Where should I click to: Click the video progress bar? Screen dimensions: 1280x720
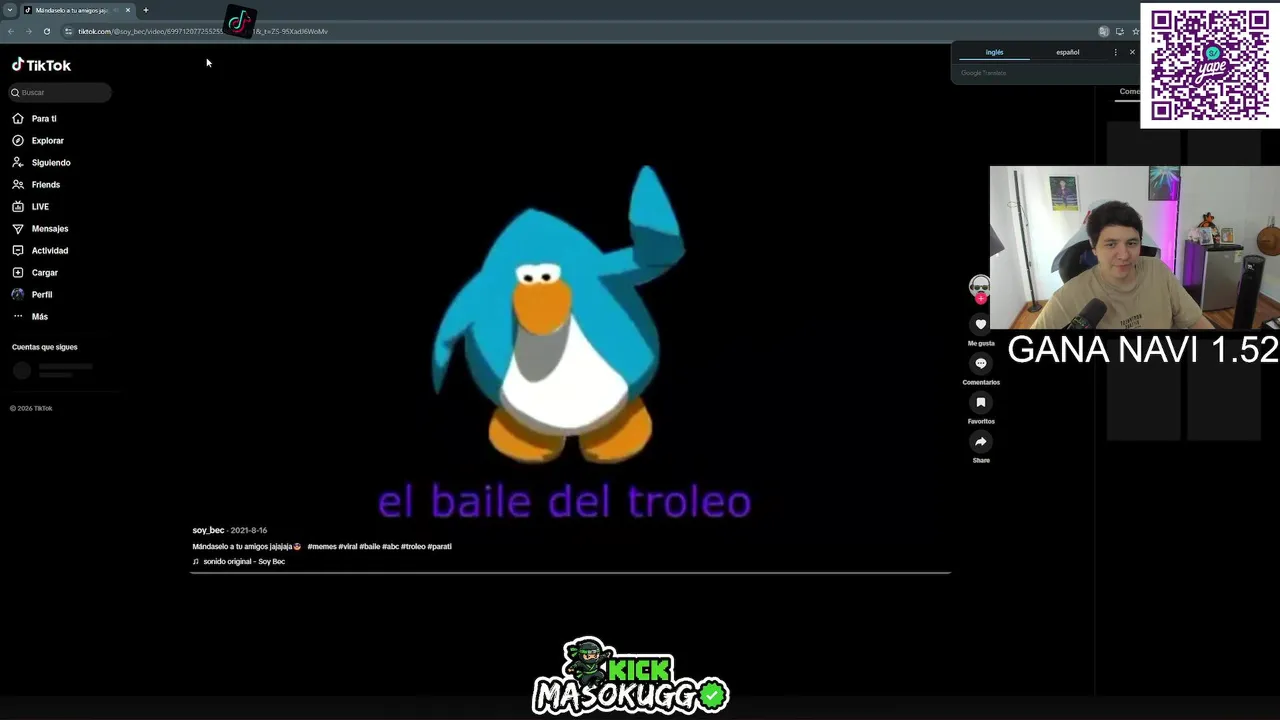click(x=570, y=573)
